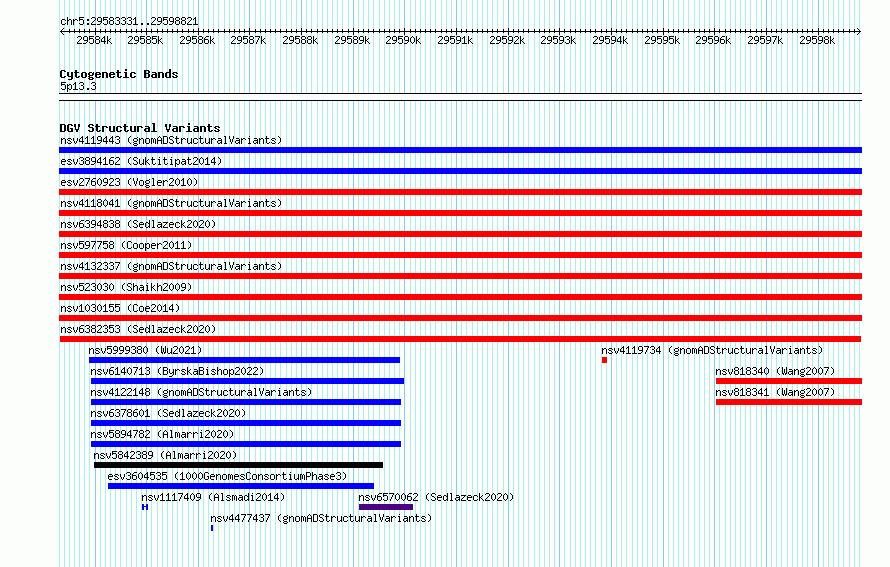Image resolution: width=890 pixels, height=567 pixels.
Task: Open the nsv6378601 Sedlazeck2020 label
Action: point(168,413)
